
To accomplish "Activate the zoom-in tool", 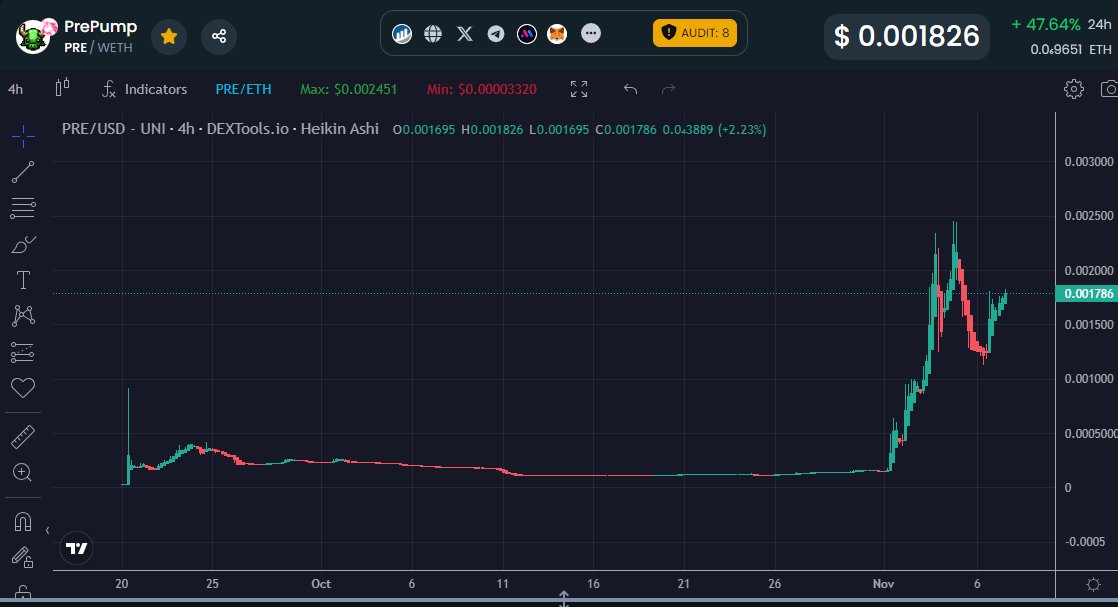I will click(24, 472).
